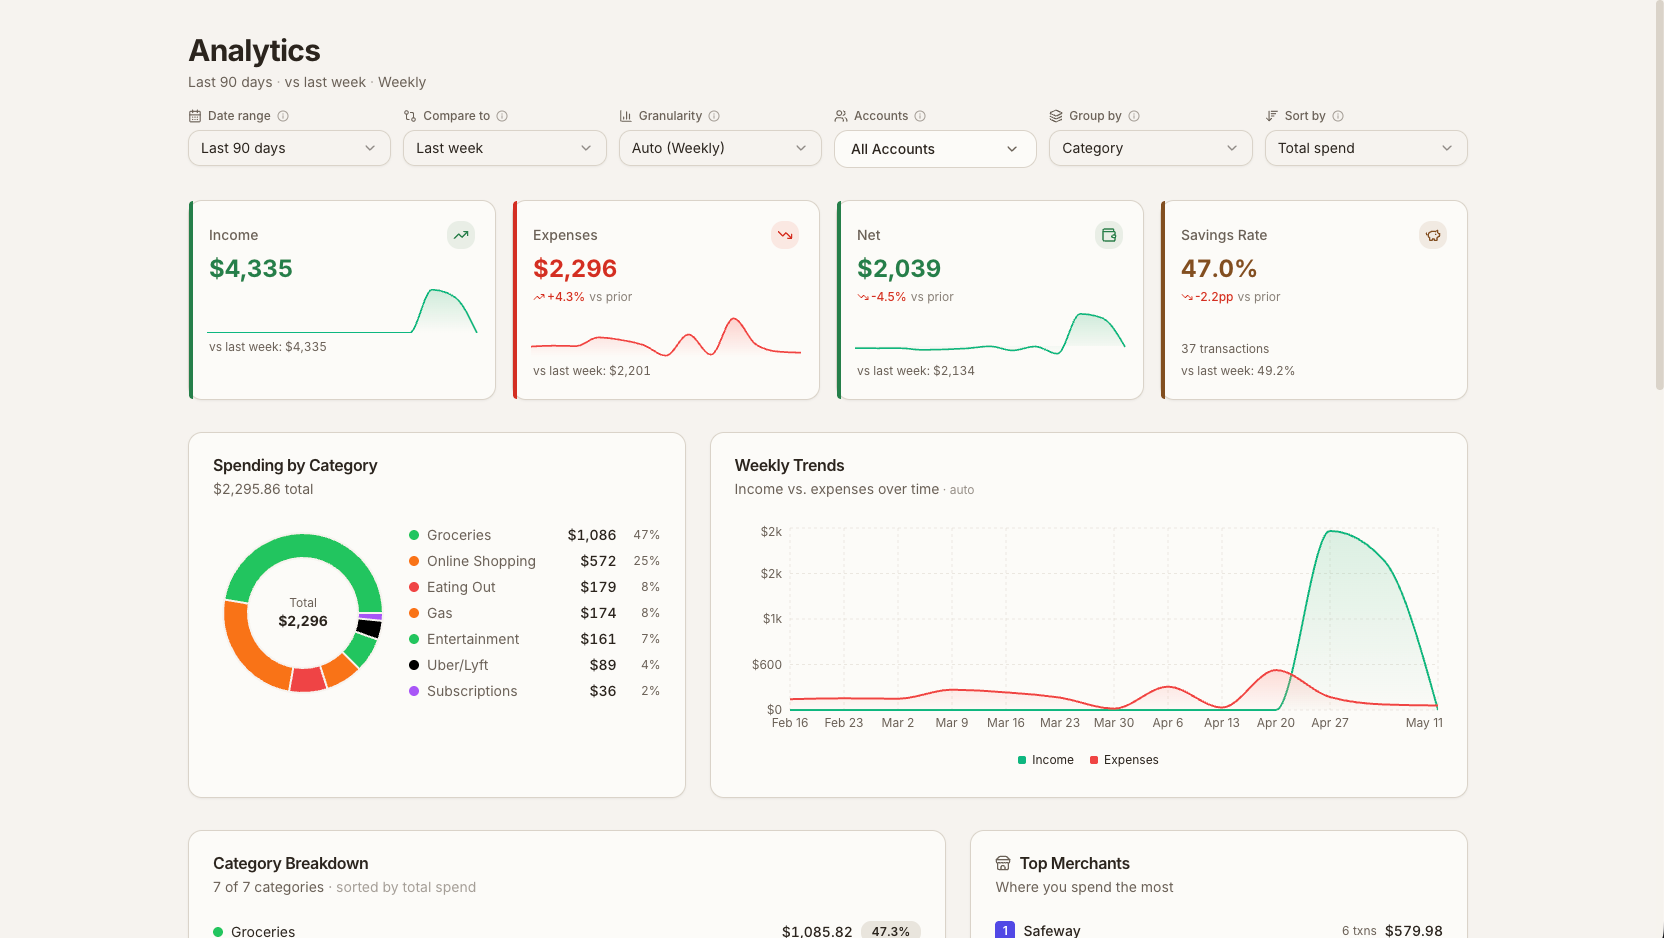This screenshot has height=938, width=1664.
Task: Open the Auto (Weekly) granularity dropdown
Action: pyautogui.click(x=720, y=148)
